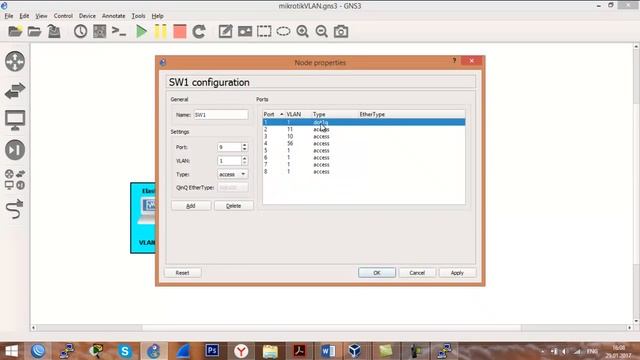Open the Tools menu
The width and height of the screenshot is (640, 360).
coord(138,16)
